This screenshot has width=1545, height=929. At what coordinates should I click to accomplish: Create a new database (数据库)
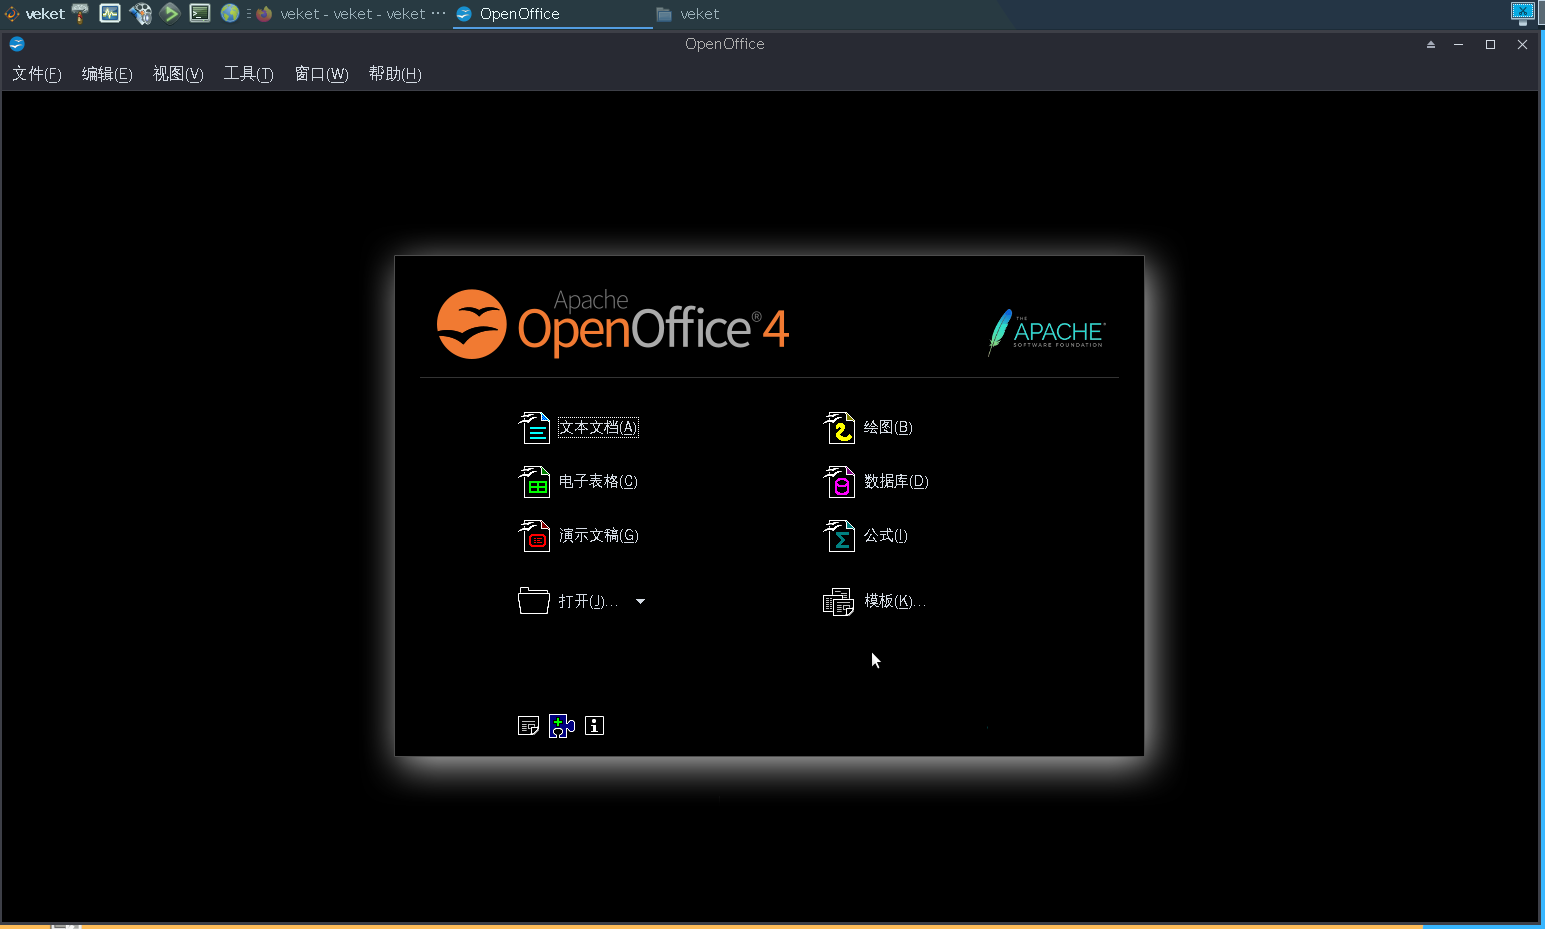tap(875, 482)
